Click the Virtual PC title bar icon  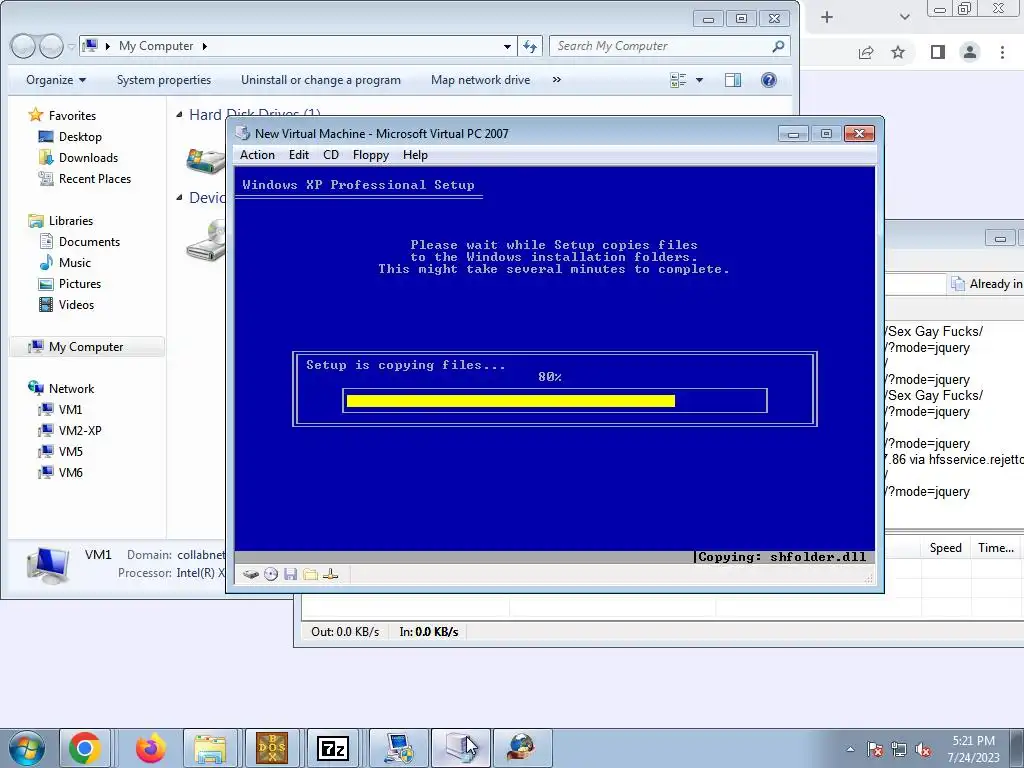[x=243, y=133]
